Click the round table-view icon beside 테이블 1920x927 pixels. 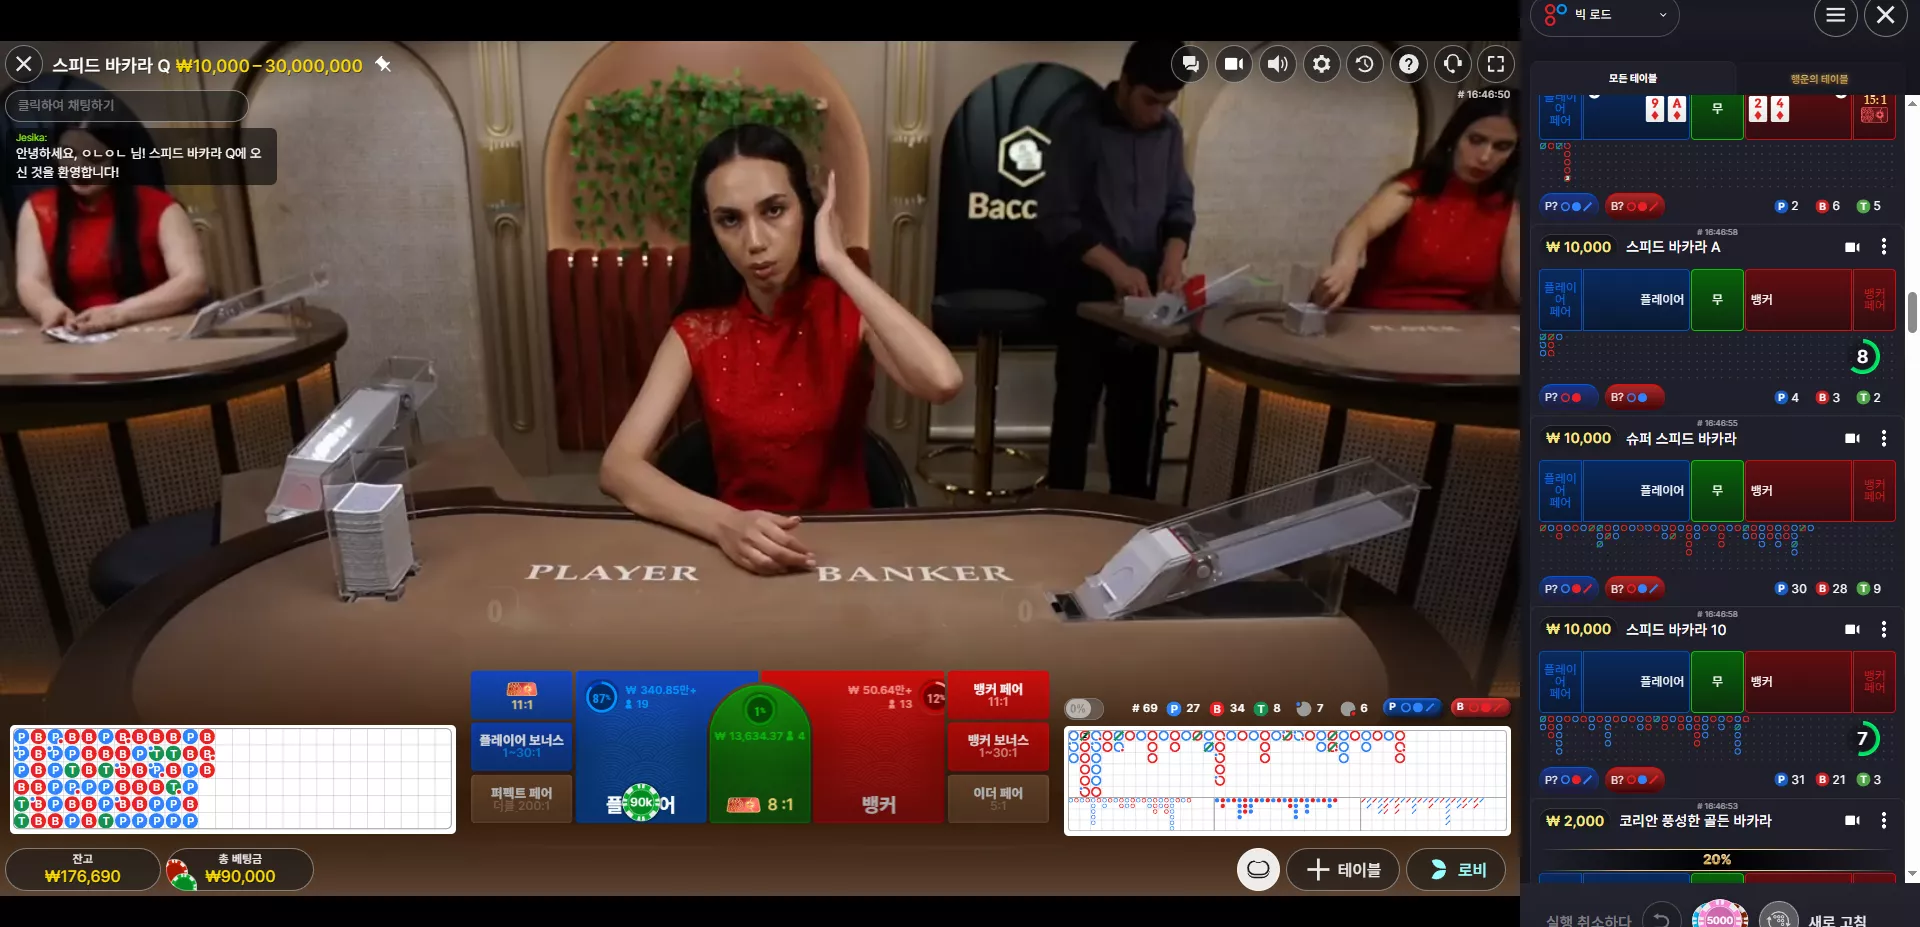coord(1258,869)
